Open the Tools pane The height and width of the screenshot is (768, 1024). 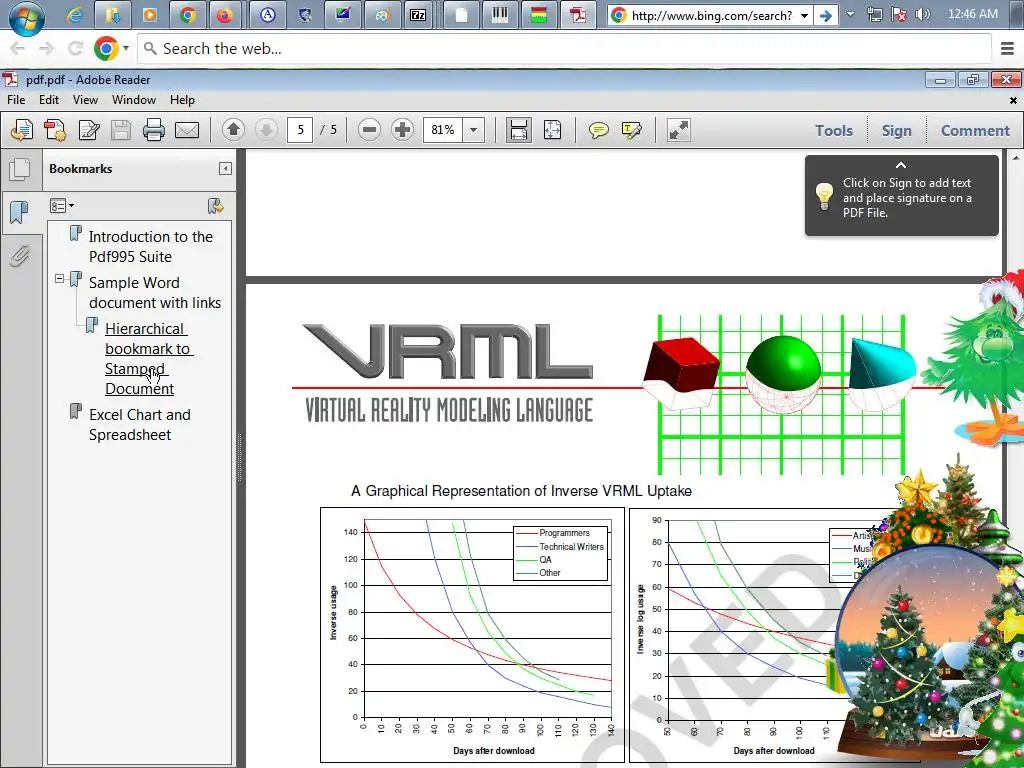833,131
